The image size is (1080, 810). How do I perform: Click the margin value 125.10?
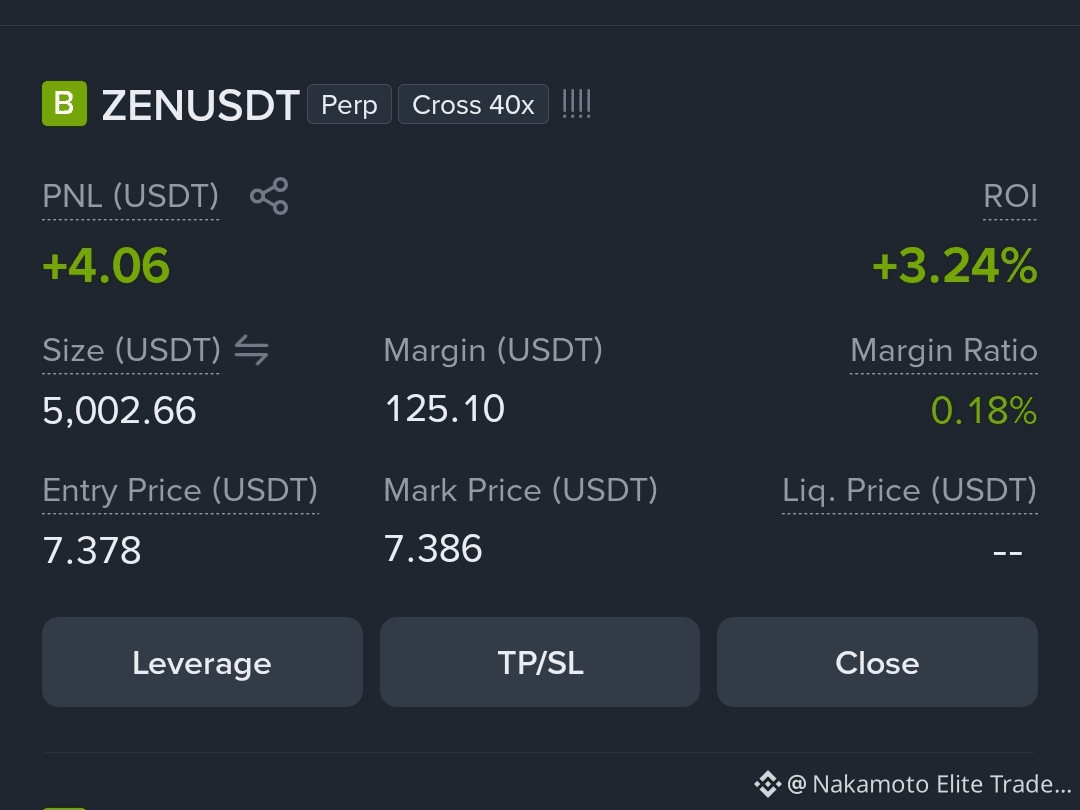(x=445, y=409)
